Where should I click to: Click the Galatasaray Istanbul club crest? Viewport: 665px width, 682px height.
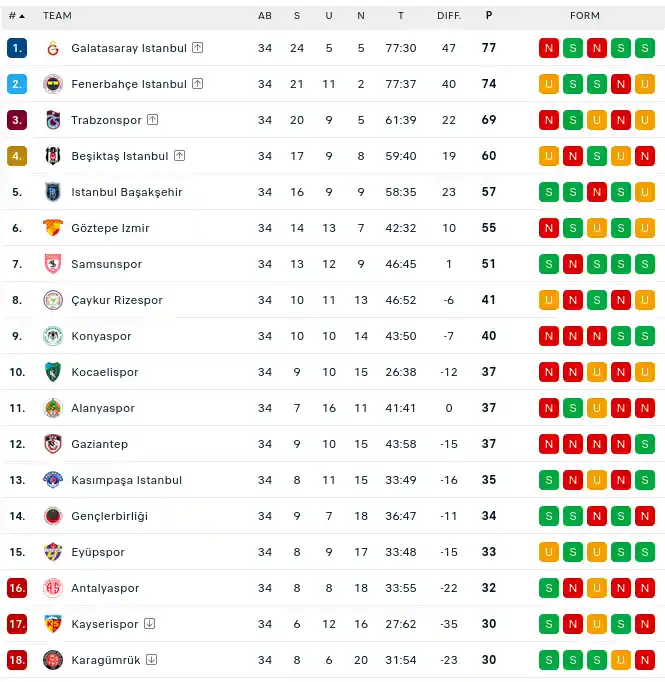(x=53, y=48)
